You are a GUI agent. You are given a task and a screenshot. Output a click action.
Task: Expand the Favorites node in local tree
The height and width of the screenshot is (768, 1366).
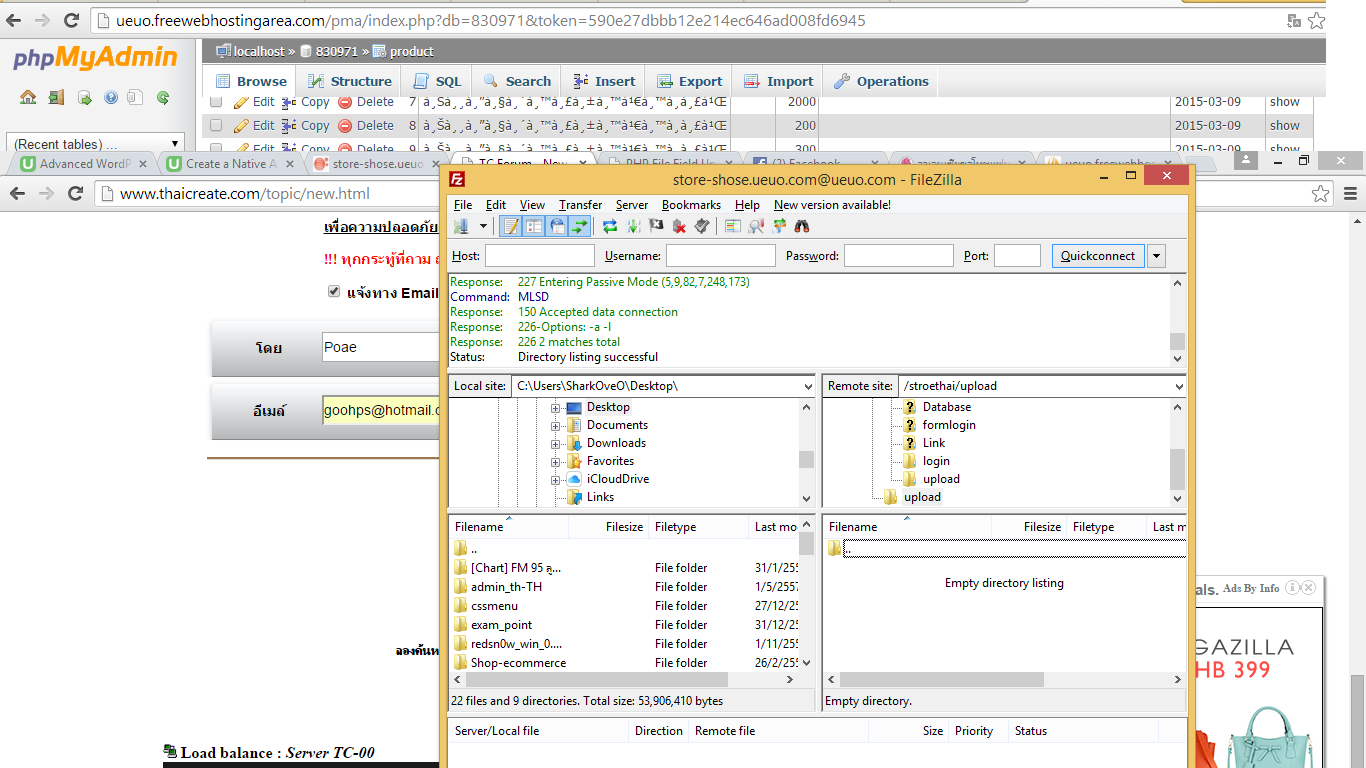click(x=555, y=462)
